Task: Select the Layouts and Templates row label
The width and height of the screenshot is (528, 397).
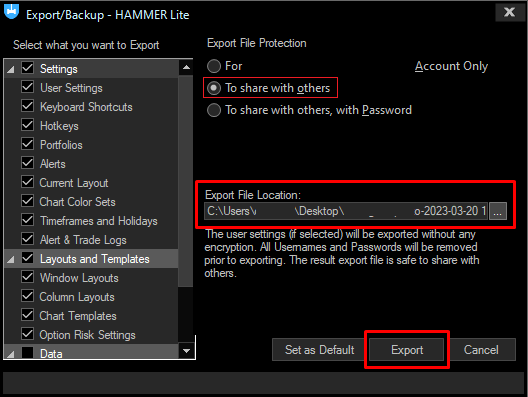Action: pos(95,259)
